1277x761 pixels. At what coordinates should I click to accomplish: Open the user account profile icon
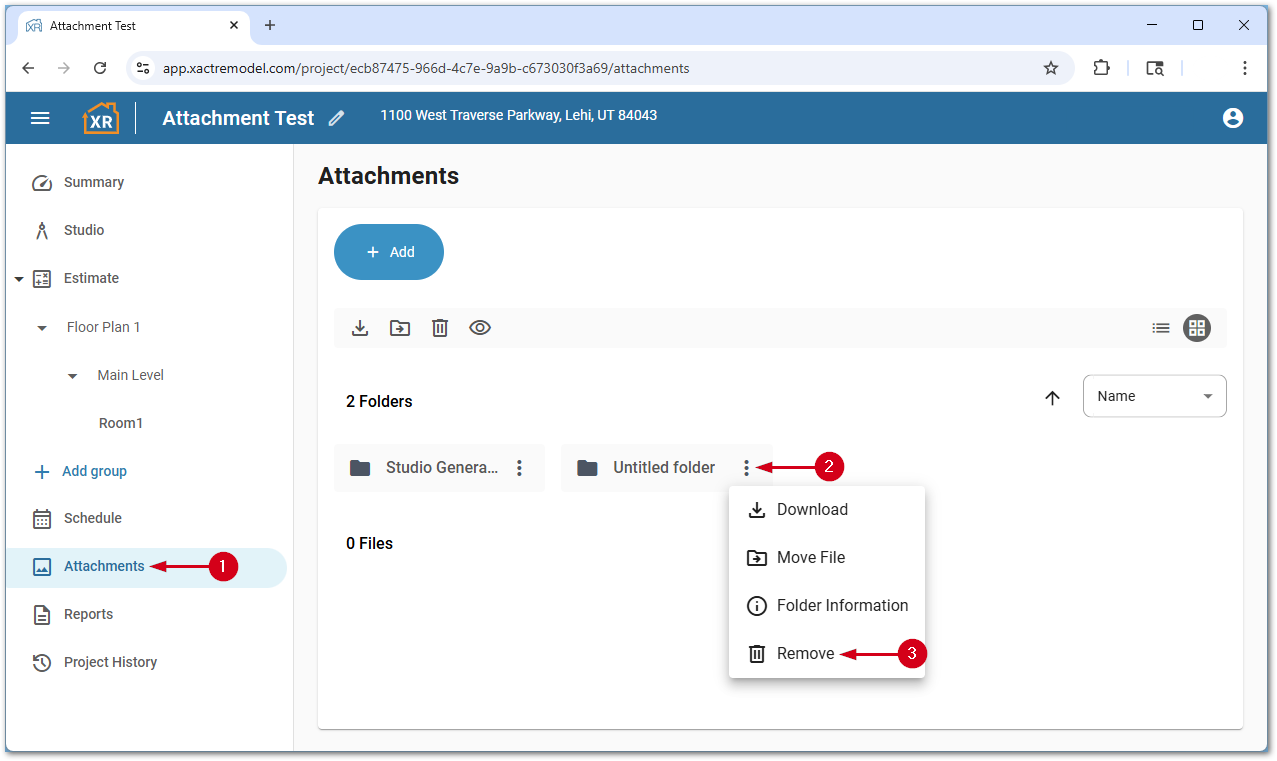(1232, 118)
